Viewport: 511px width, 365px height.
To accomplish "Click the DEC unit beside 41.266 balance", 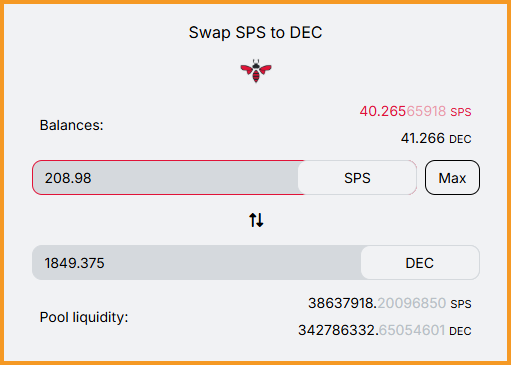I will click(x=460, y=139).
